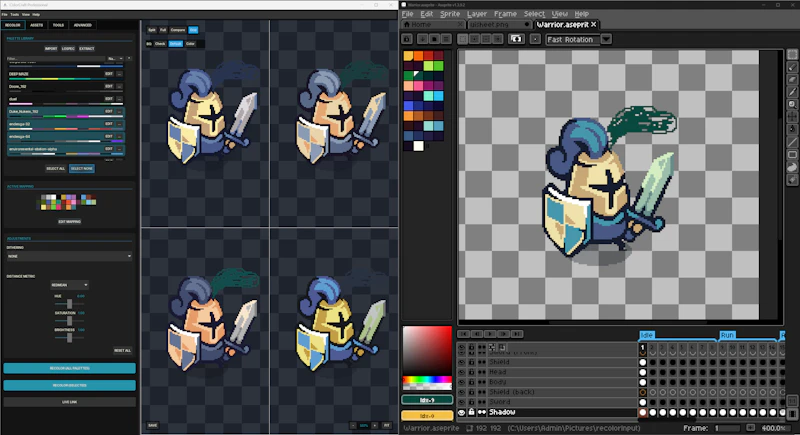Image resolution: width=800 pixels, height=435 pixels.
Task: Go to next frame in timeline
Action: 504,334
